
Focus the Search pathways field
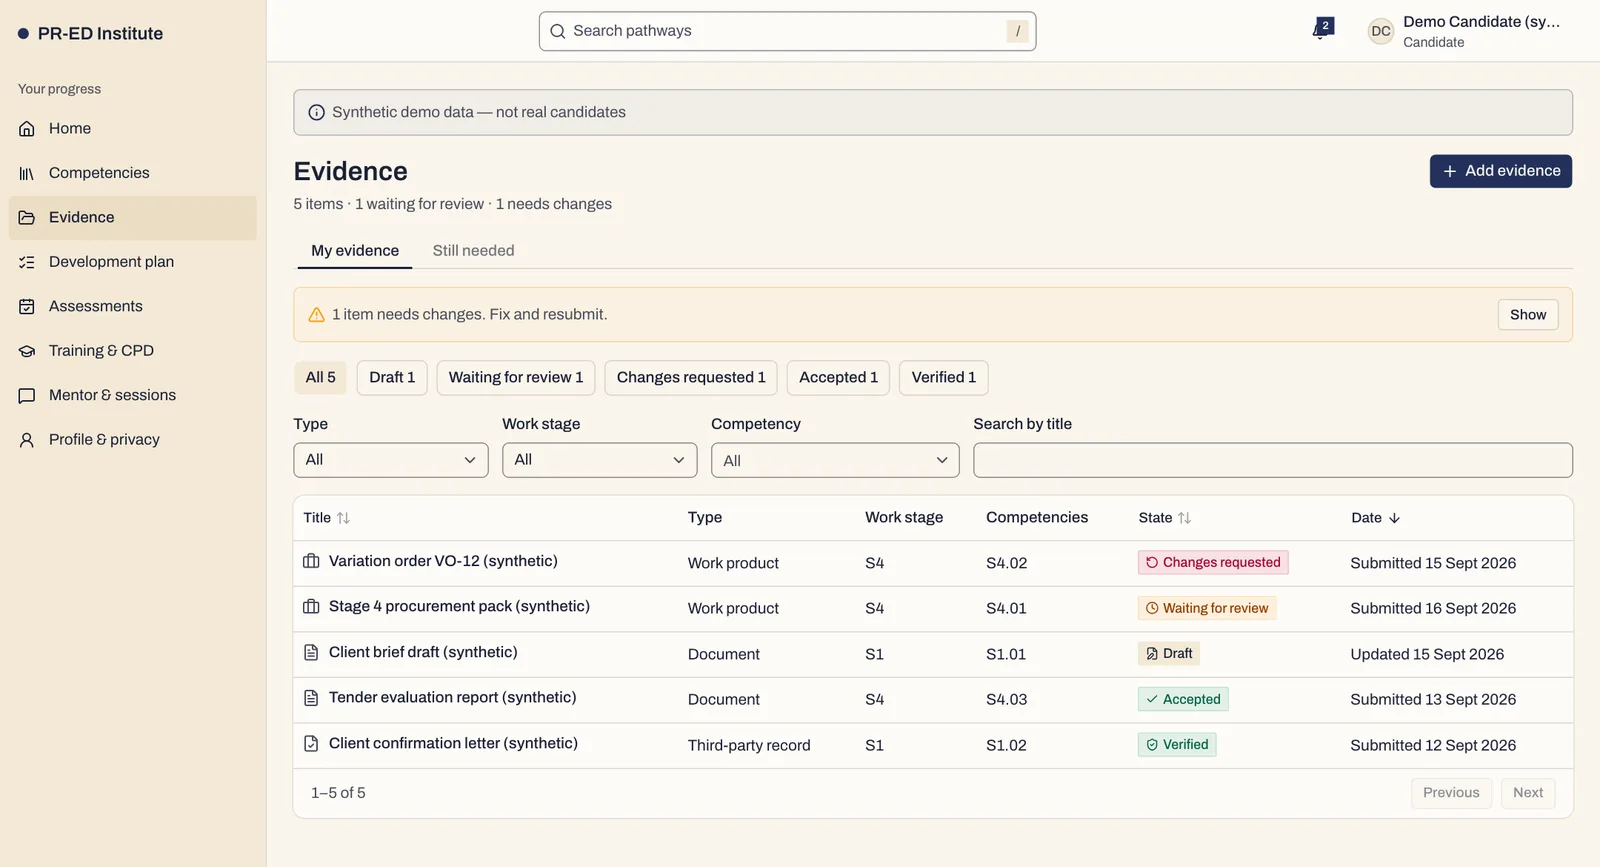coord(787,31)
